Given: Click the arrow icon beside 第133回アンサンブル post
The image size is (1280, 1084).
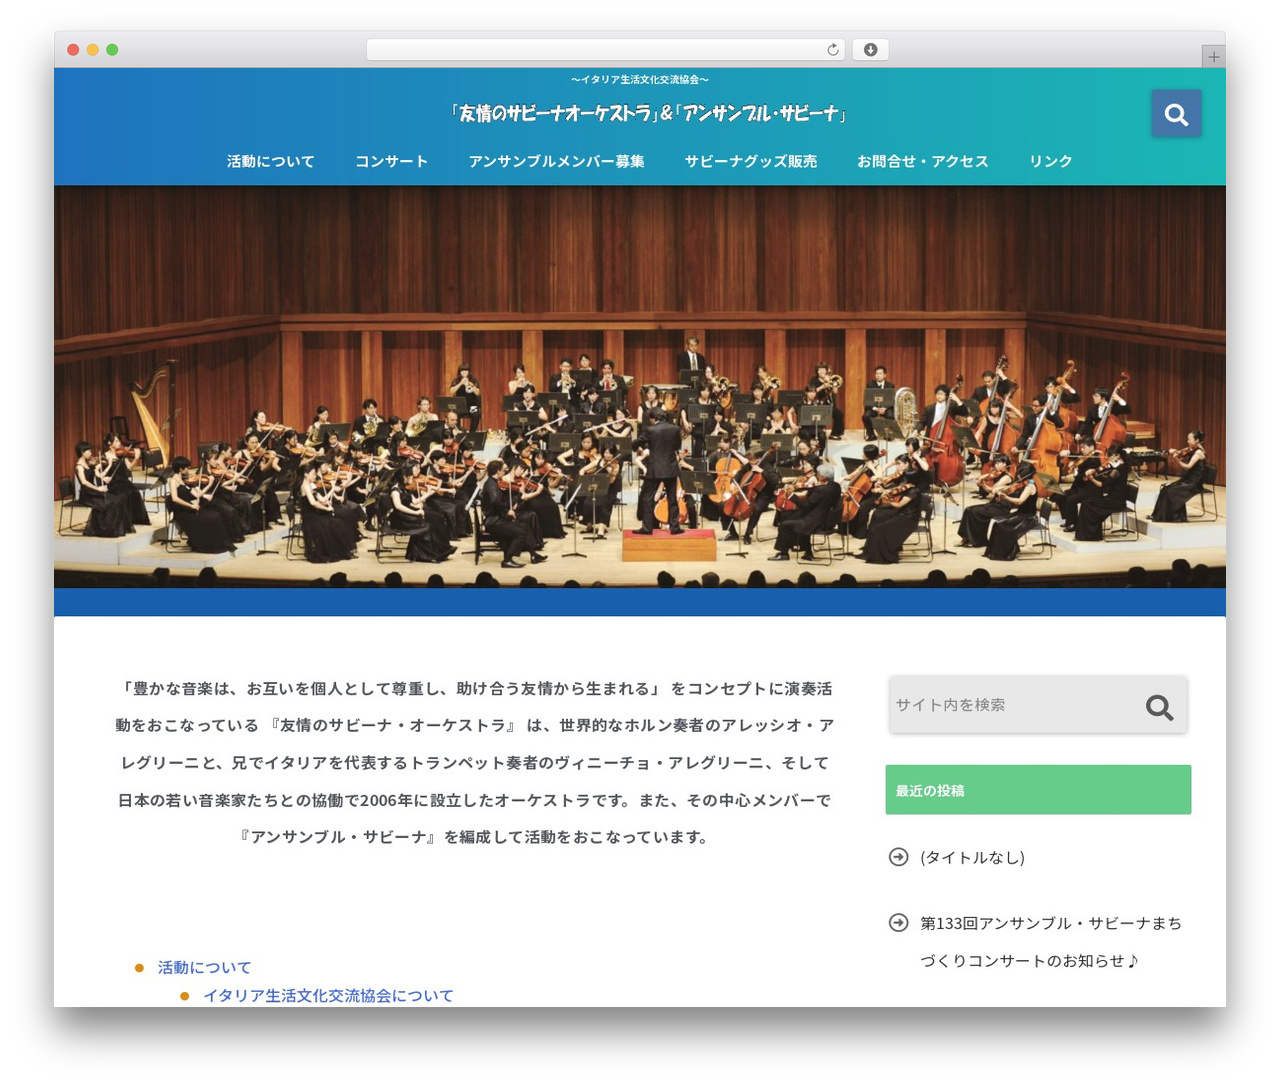Looking at the screenshot, I should click(898, 923).
